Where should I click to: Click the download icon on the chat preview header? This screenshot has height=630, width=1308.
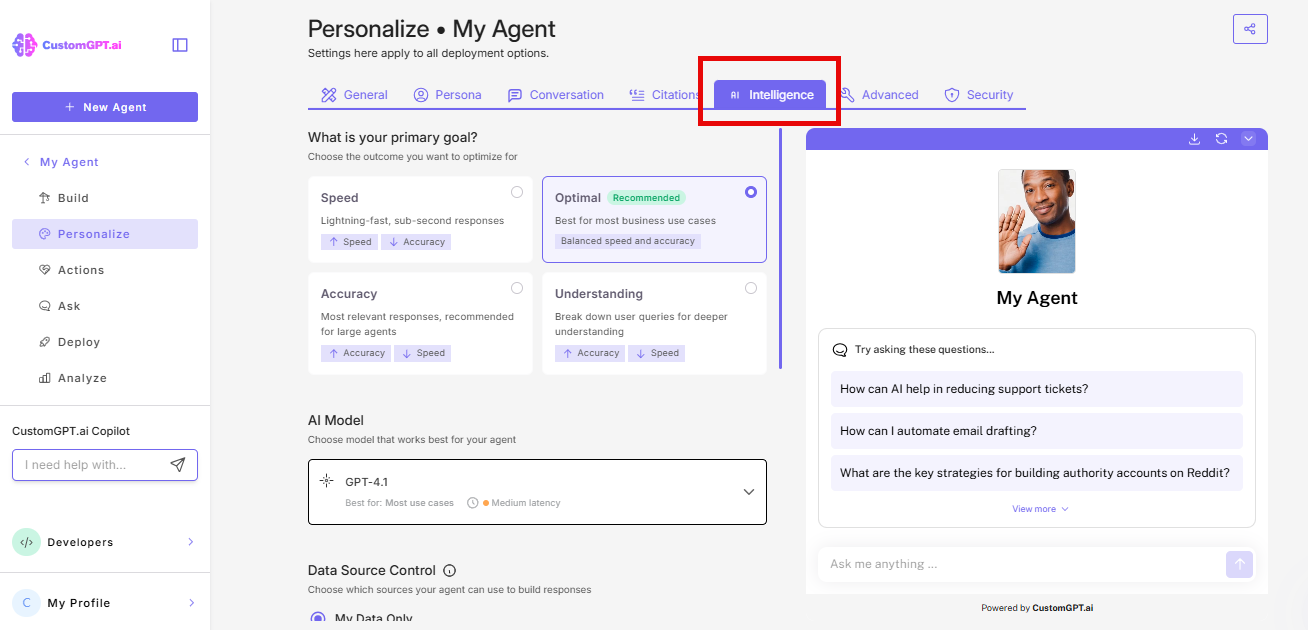(x=1194, y=139)
